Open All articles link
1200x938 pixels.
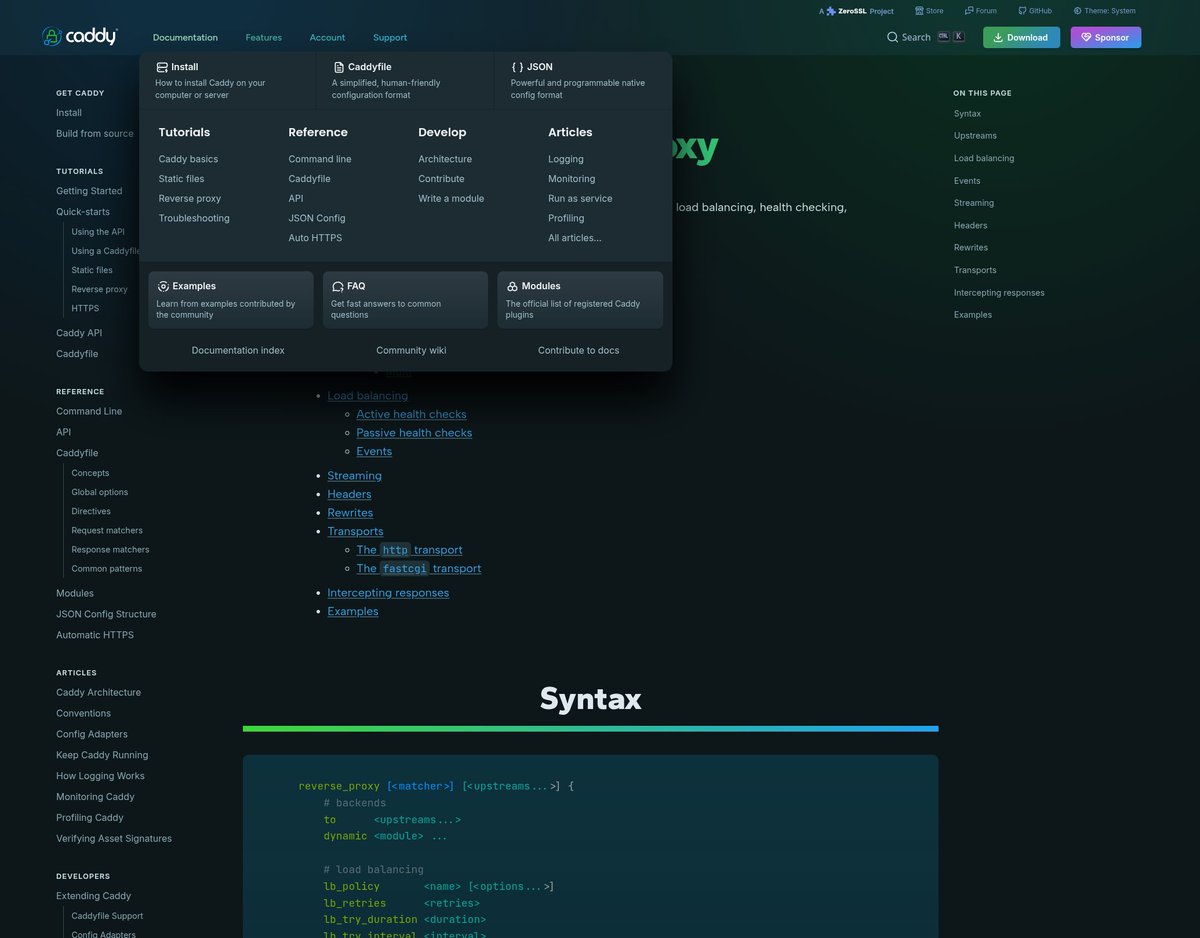click(x=575, y=238)
